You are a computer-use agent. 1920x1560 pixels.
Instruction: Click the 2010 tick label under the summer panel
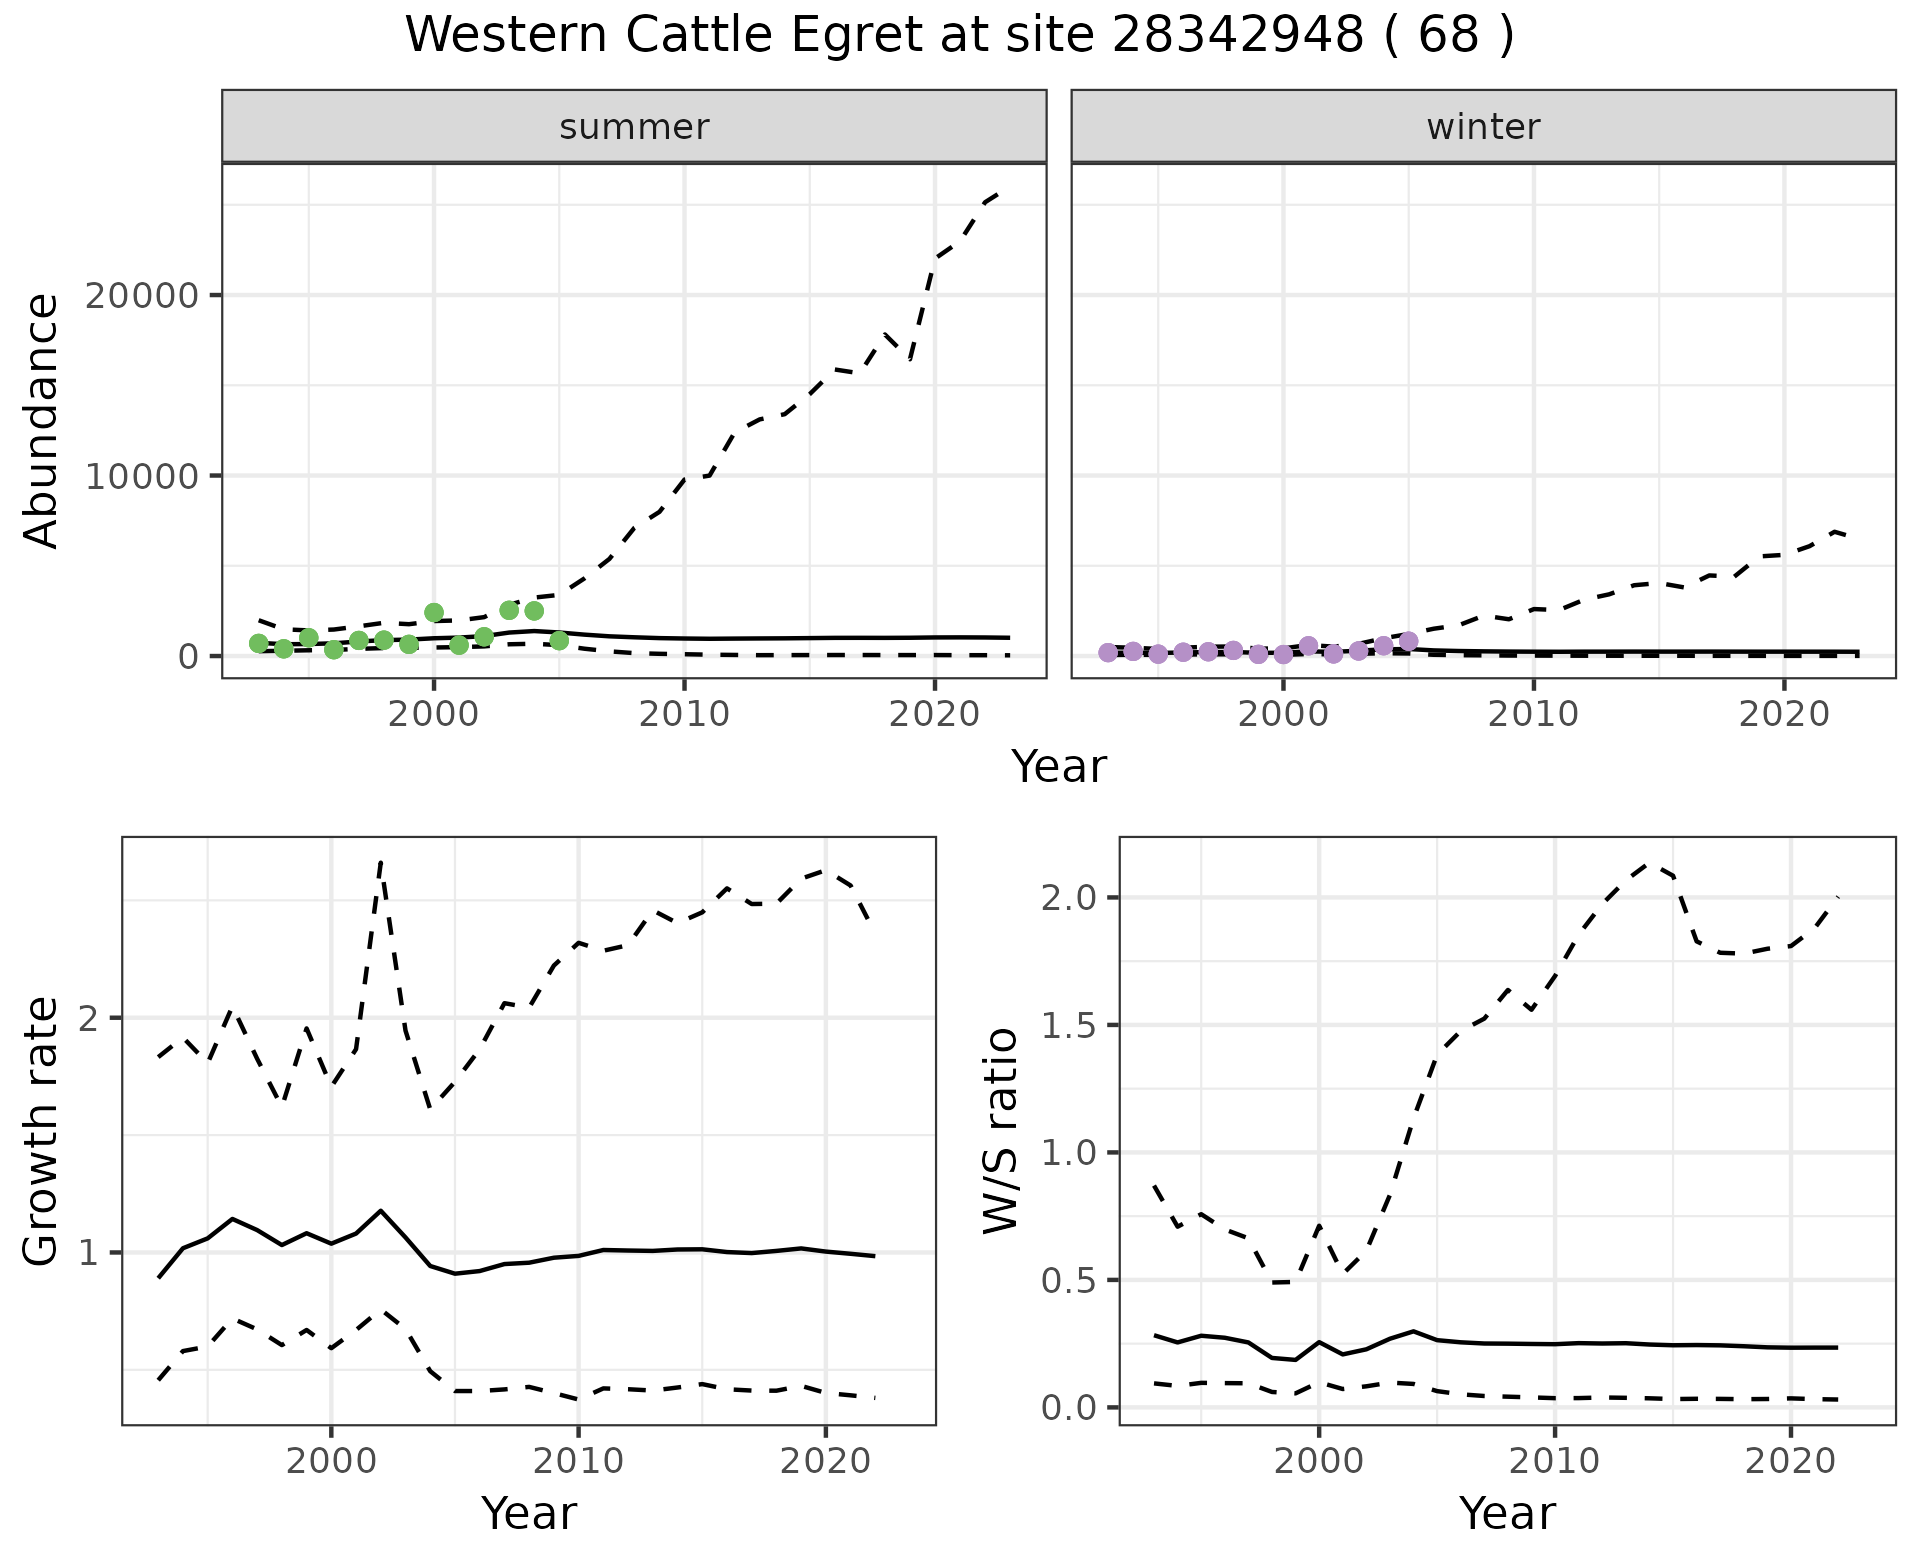(x=684, y=715)
